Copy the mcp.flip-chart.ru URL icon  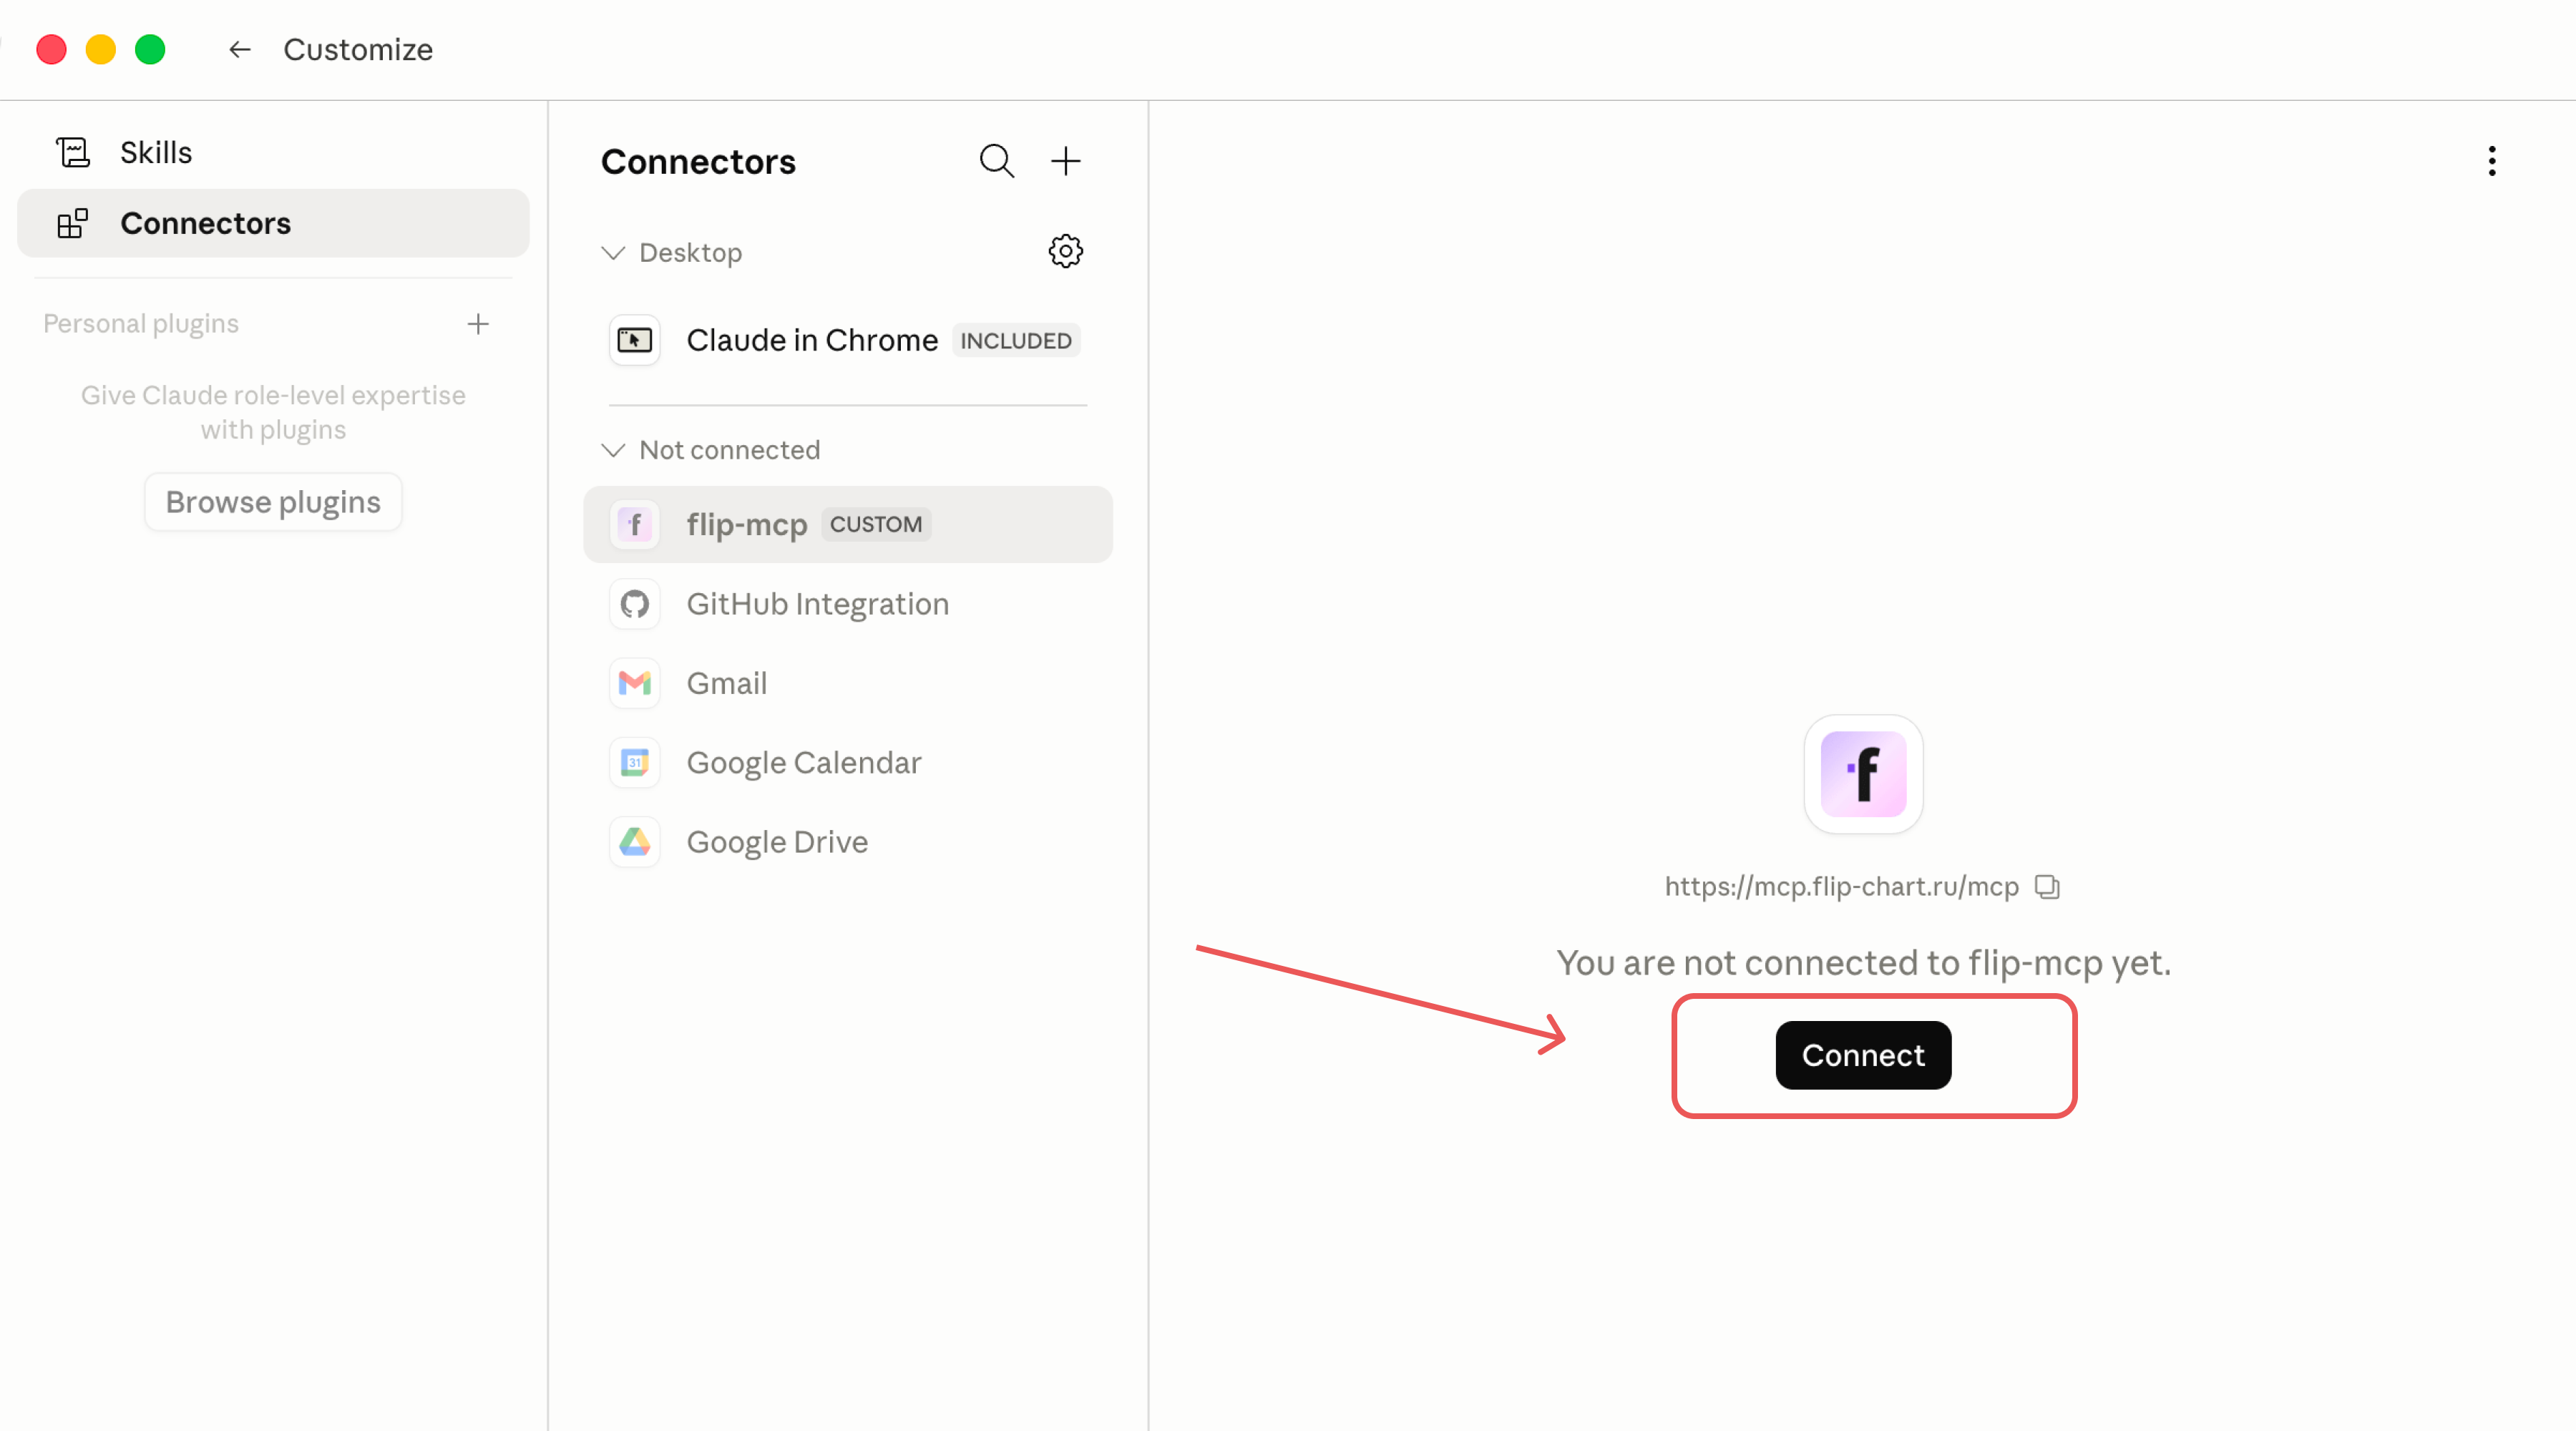[2047, 887]
